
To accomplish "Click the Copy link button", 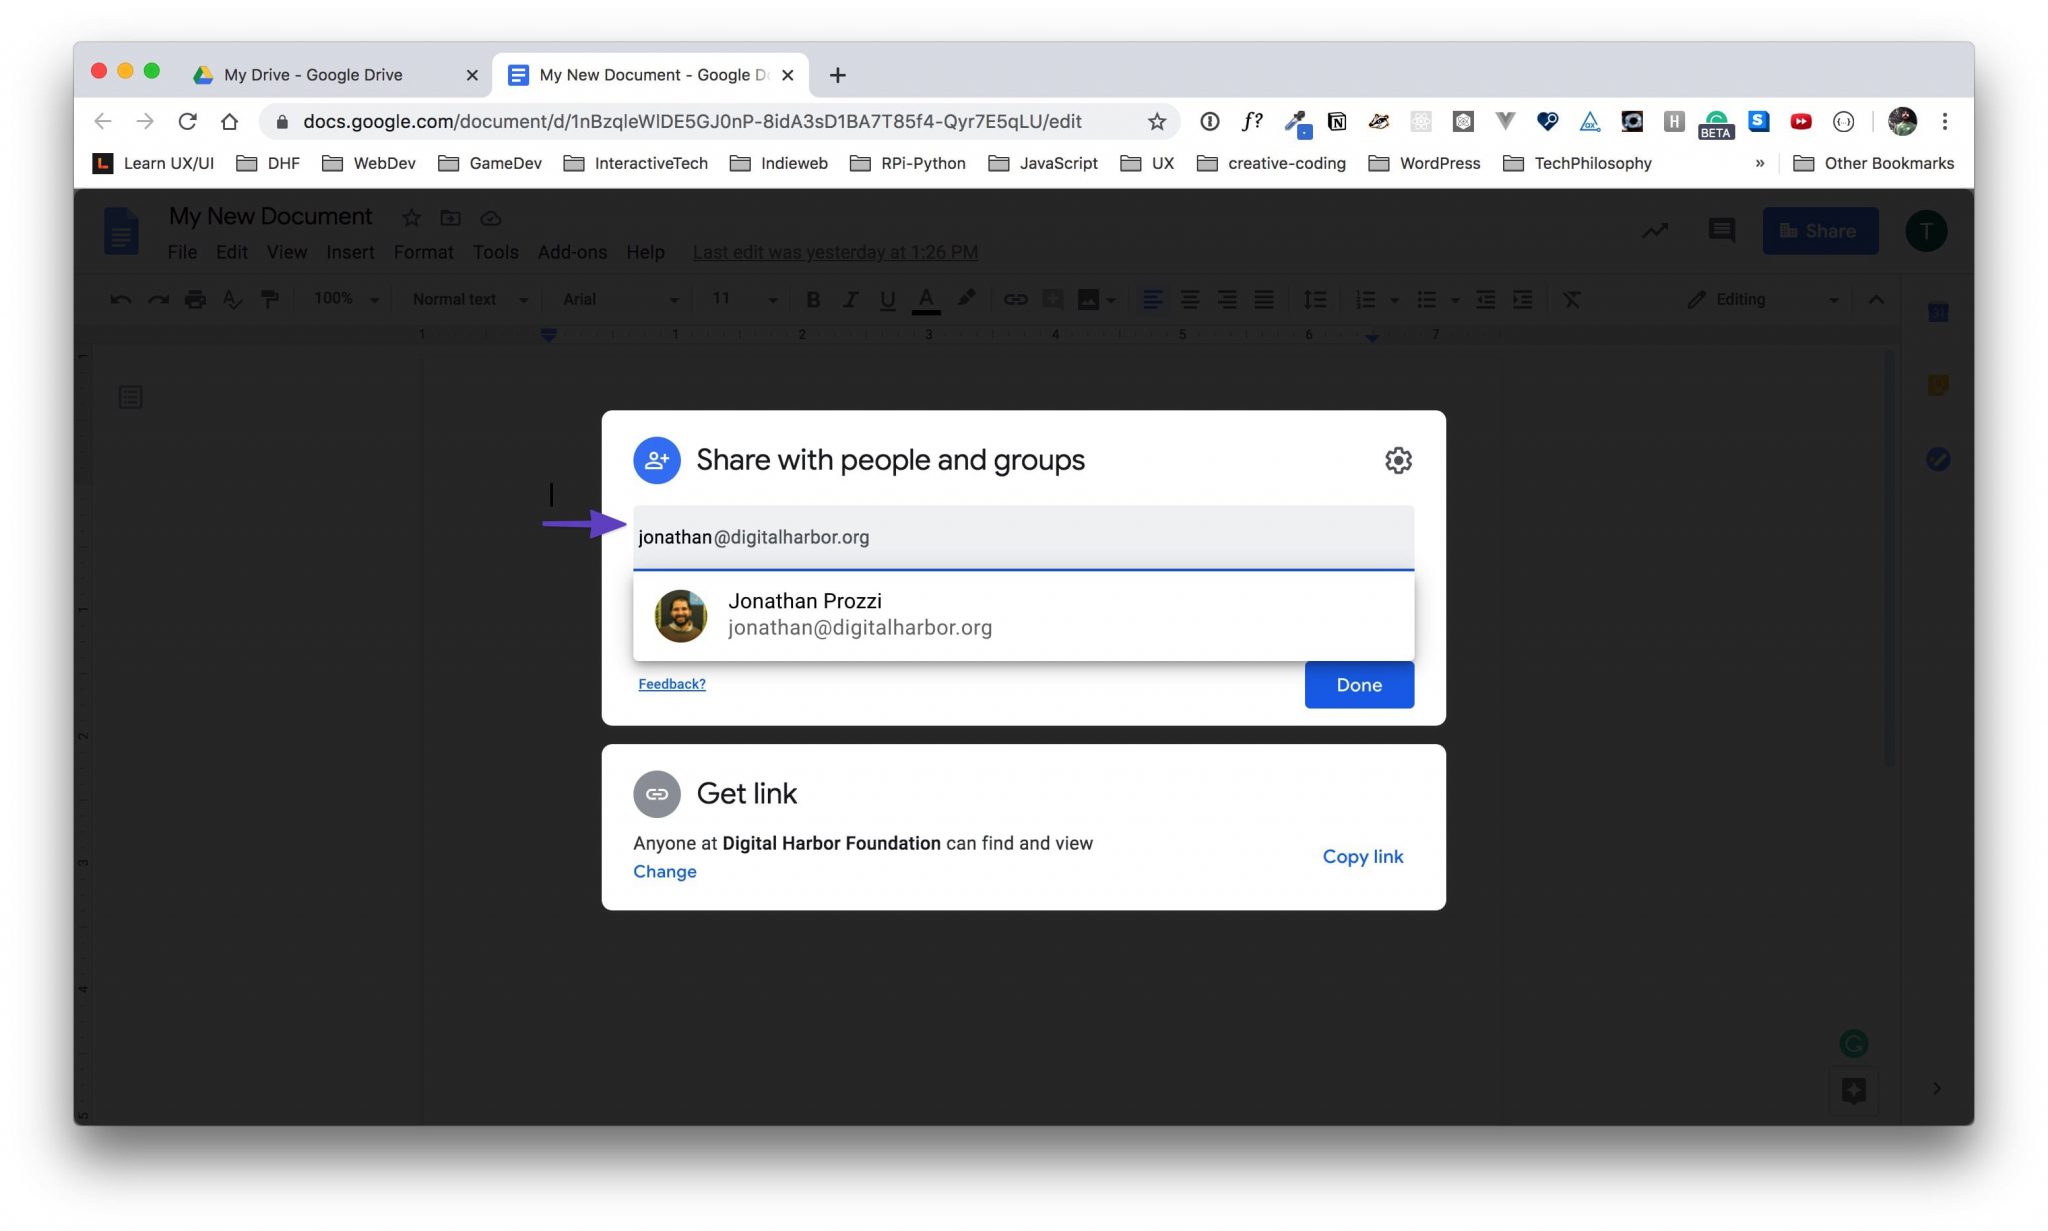I will [1362, 856].
